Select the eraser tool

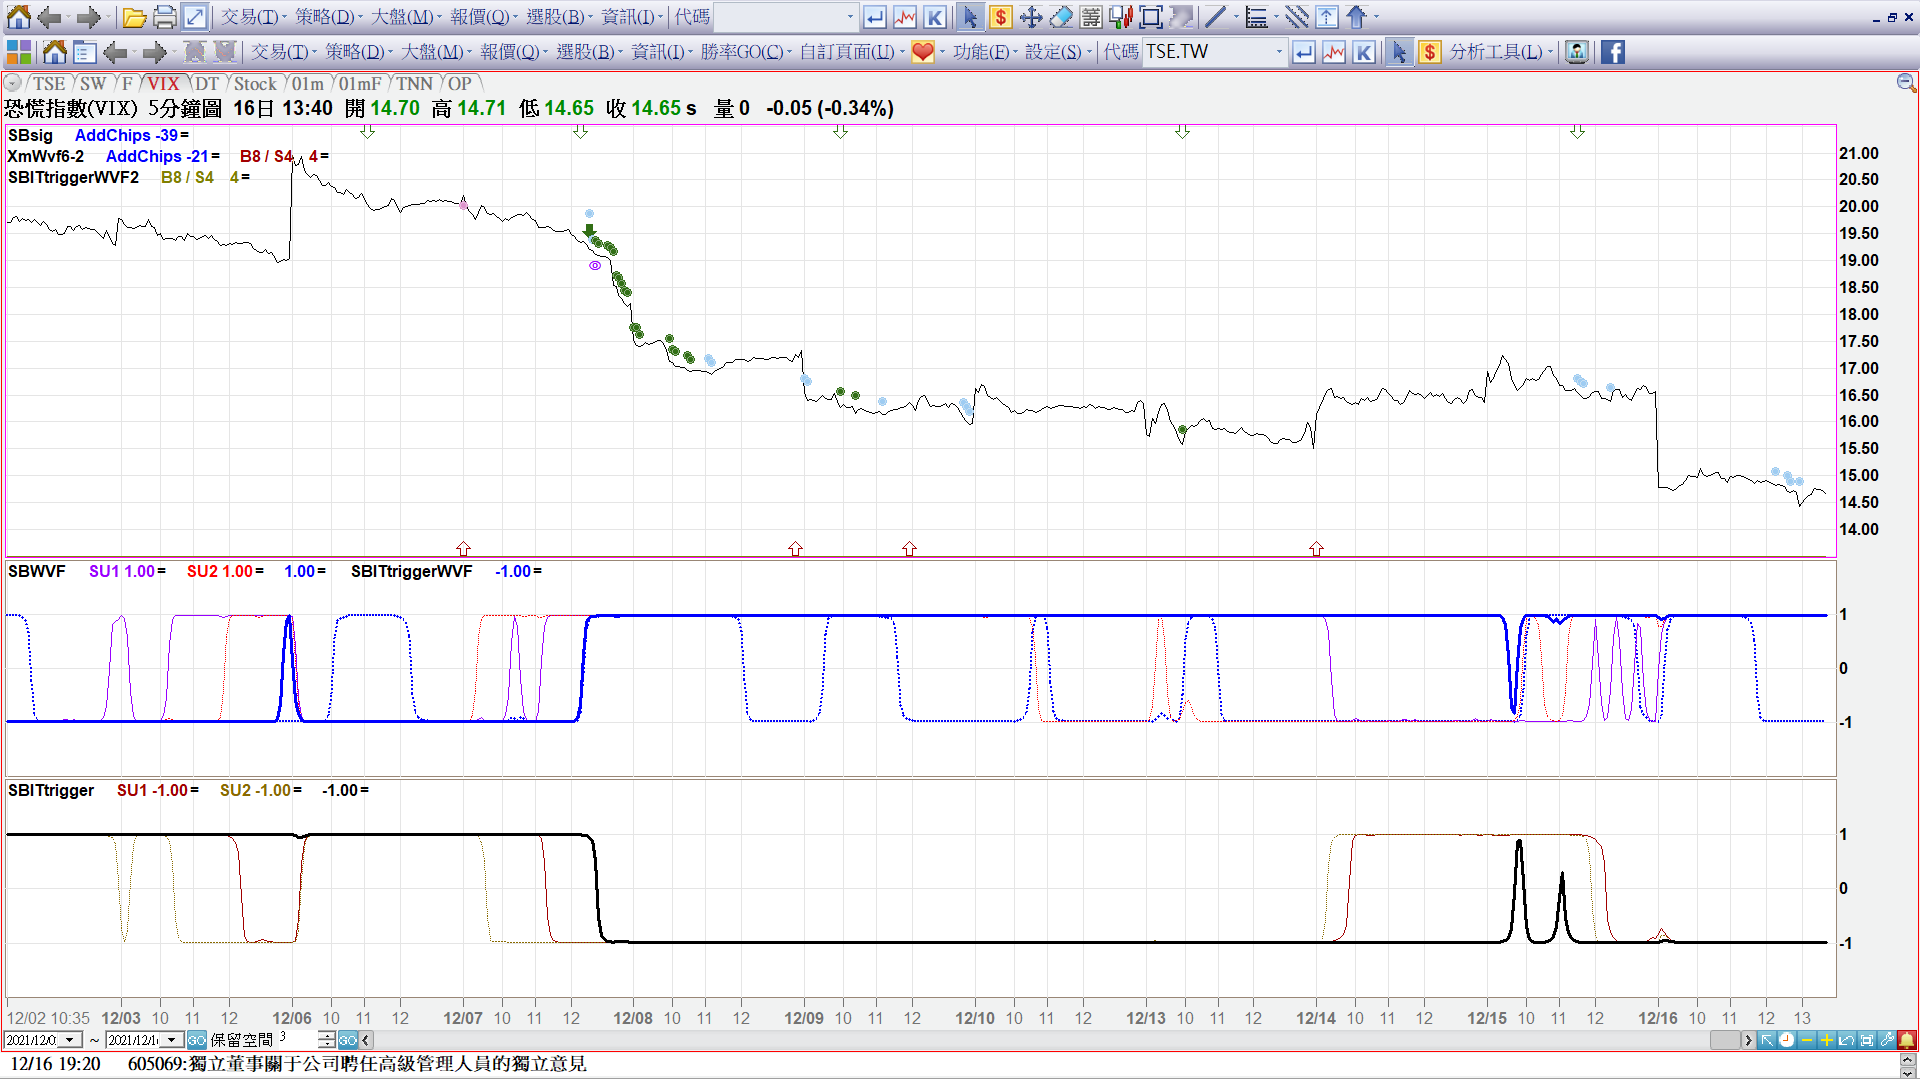[x=1061, y=17]
